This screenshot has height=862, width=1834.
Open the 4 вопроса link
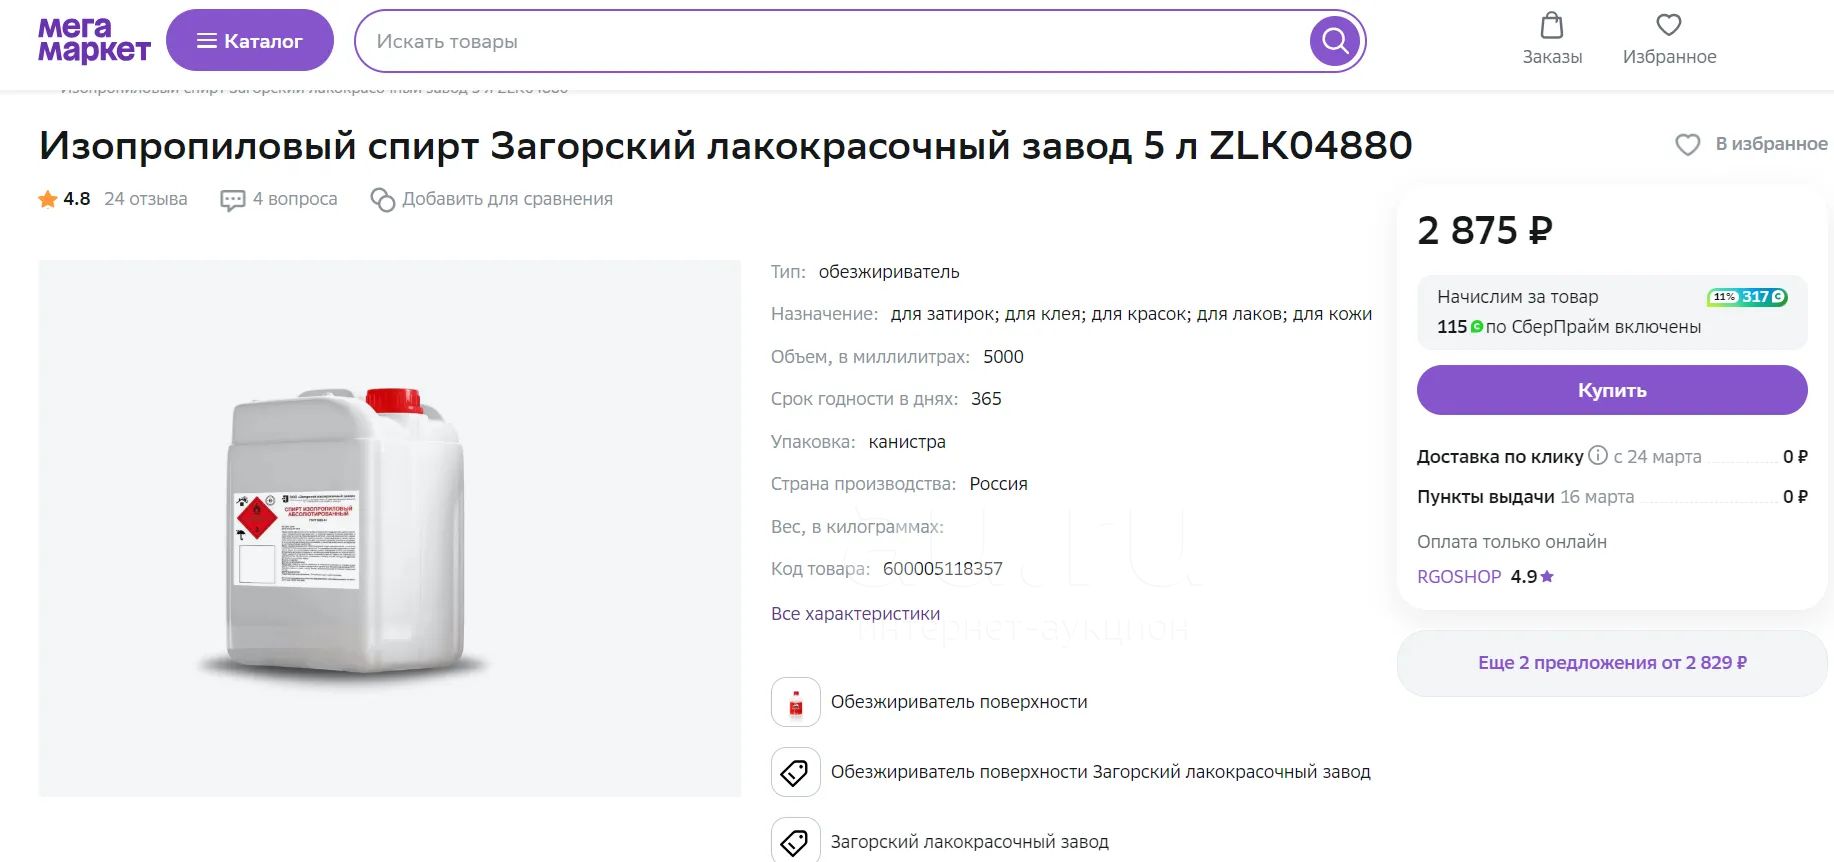[295, 199]
